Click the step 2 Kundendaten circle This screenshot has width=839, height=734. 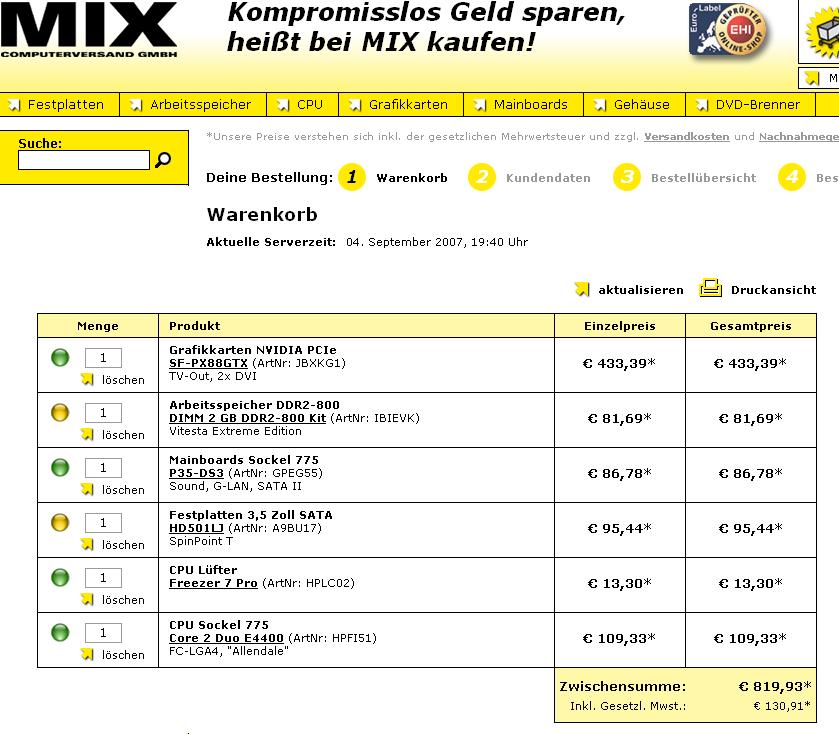point(482,177)
